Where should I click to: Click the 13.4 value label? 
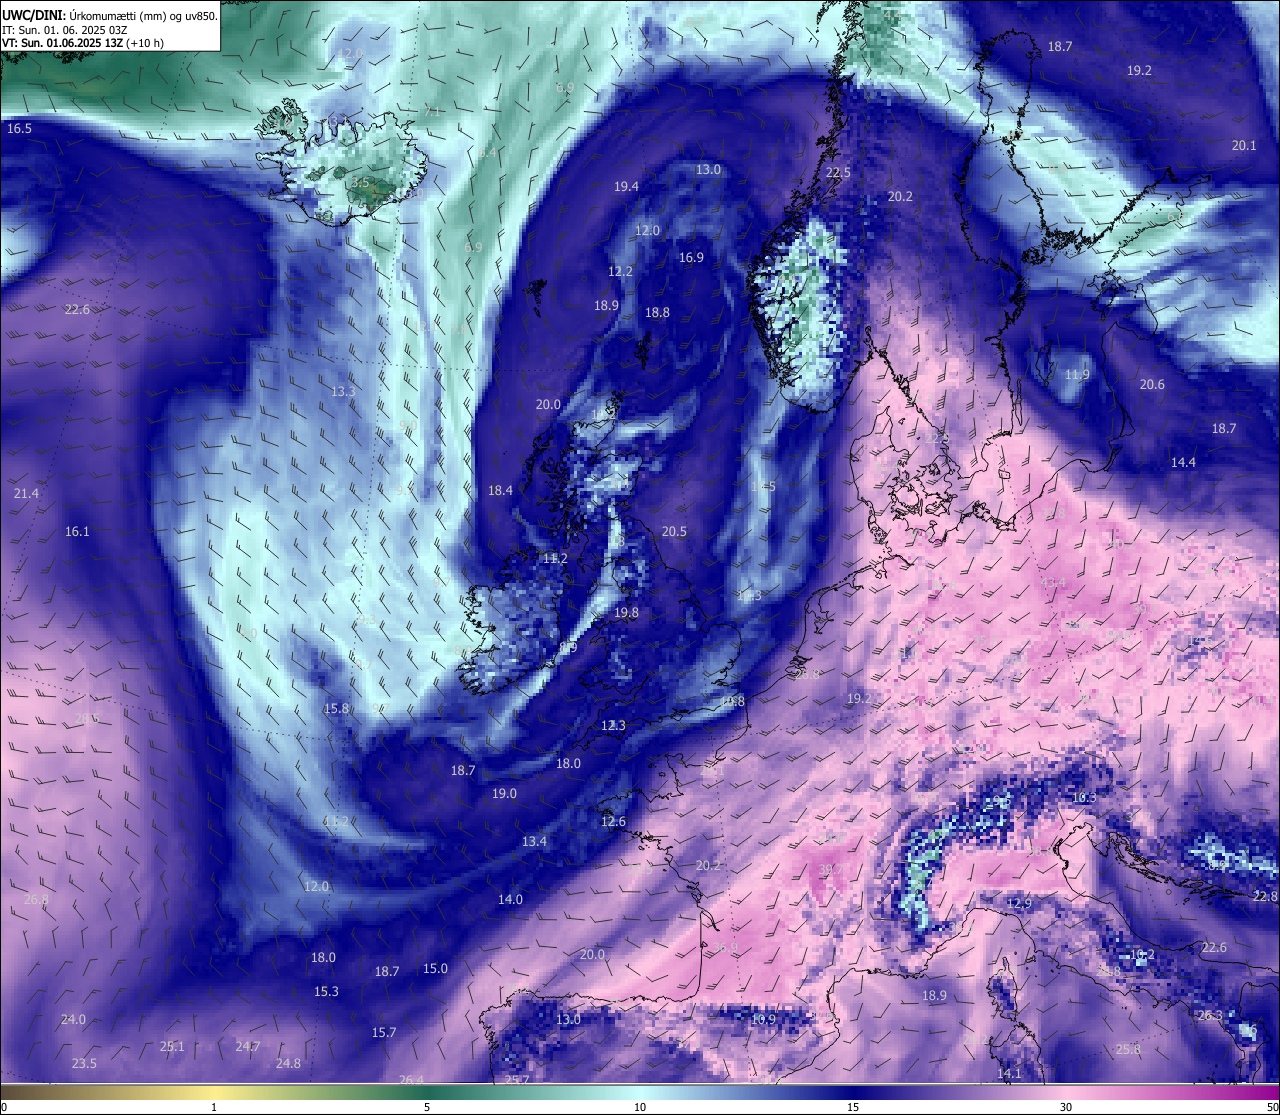click(534, 841)
